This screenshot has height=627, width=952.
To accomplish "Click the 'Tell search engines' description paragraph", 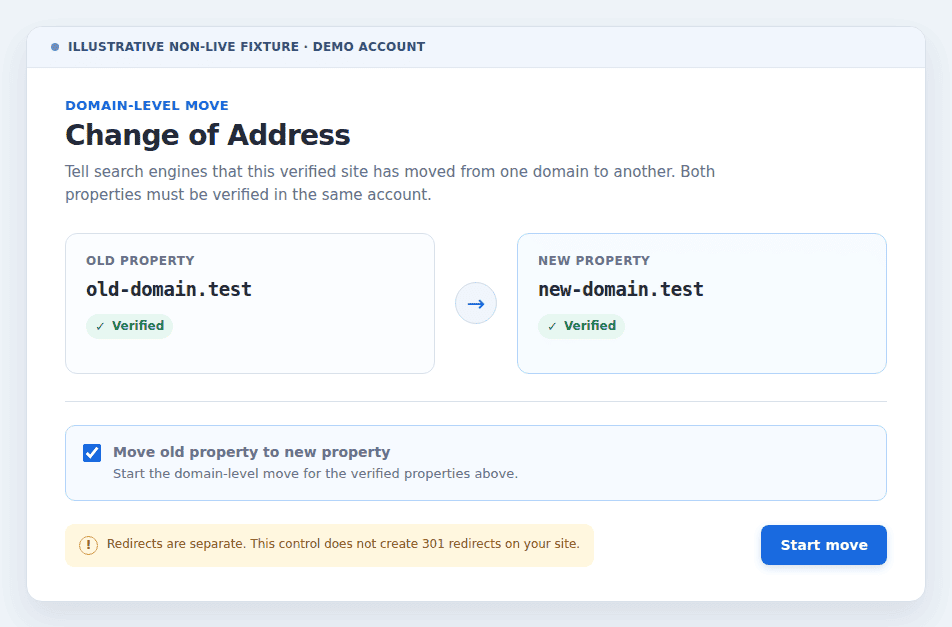I will [390, 183].
